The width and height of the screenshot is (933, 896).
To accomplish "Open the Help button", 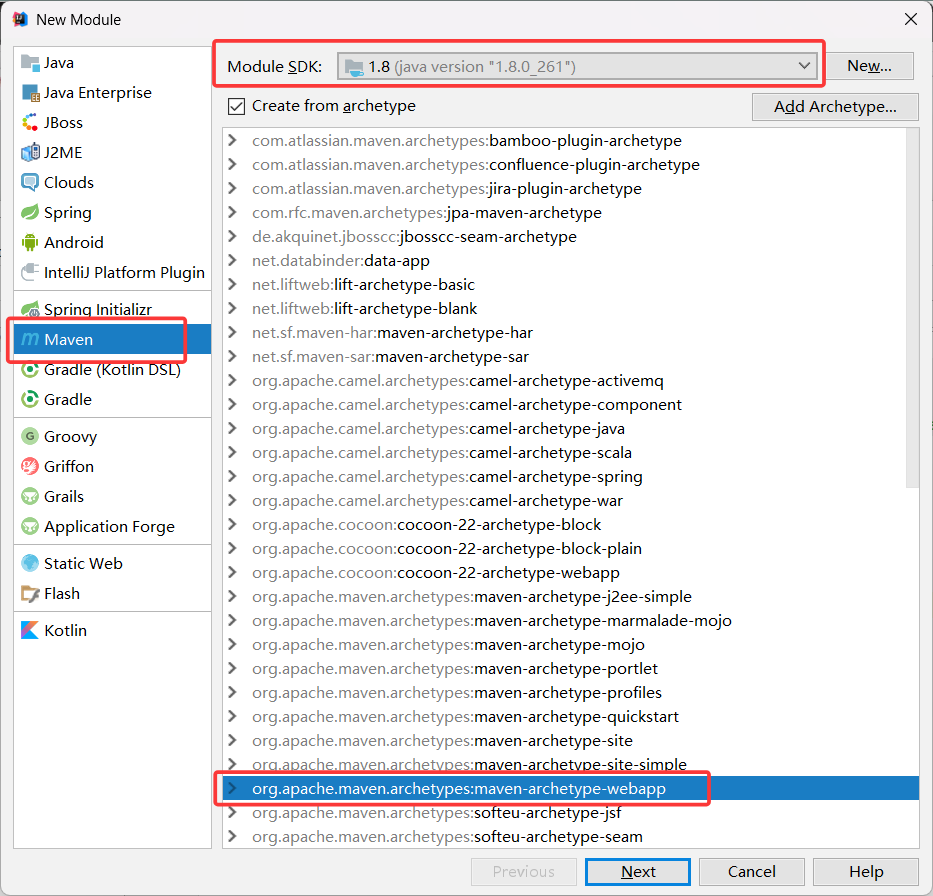I will (x=866, y=872).
